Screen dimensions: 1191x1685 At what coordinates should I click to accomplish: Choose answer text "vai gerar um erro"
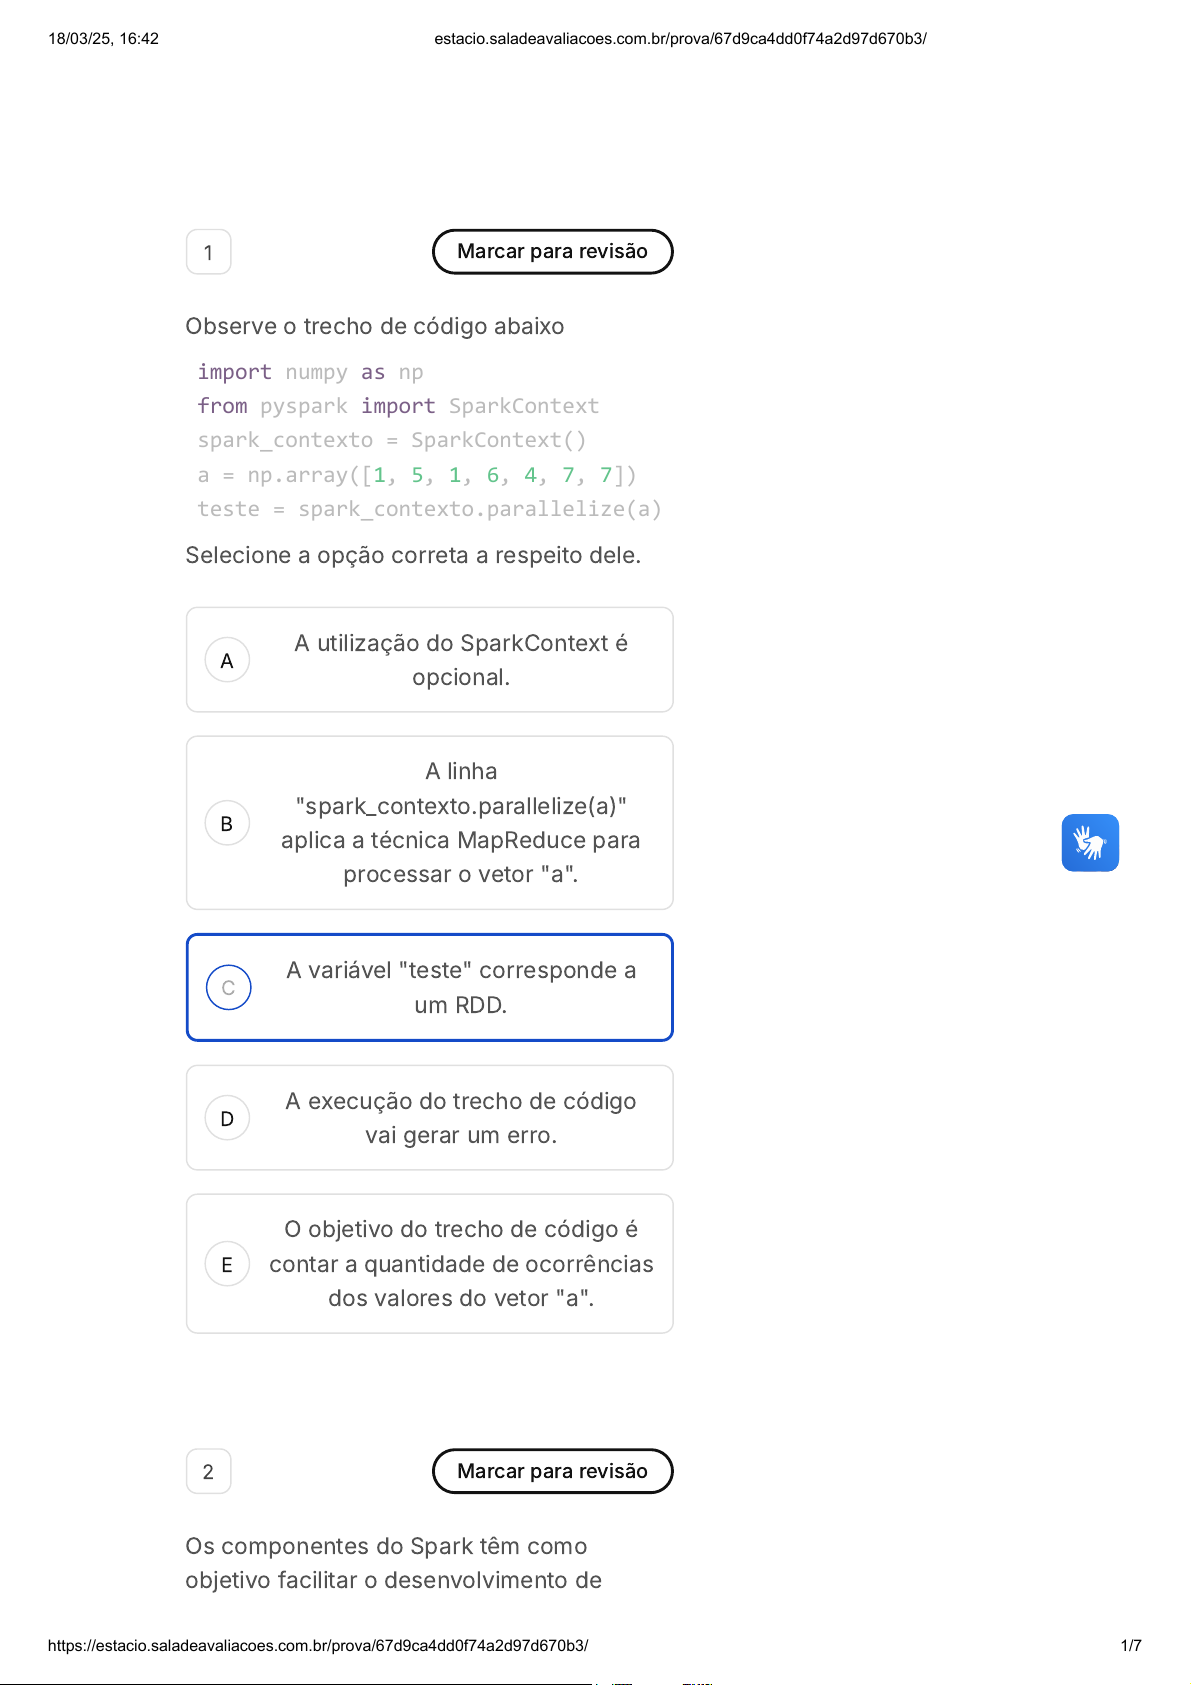pos(461,1118)
